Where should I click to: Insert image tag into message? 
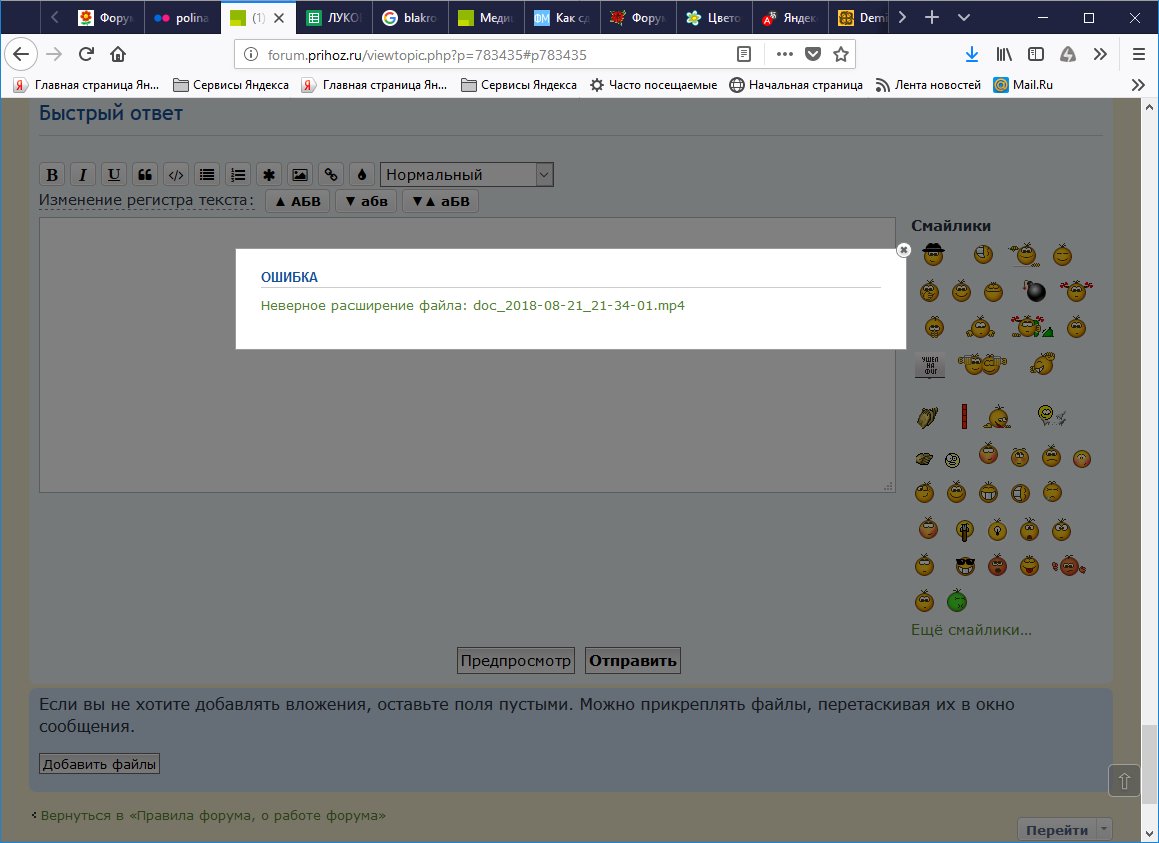point(299,175)
